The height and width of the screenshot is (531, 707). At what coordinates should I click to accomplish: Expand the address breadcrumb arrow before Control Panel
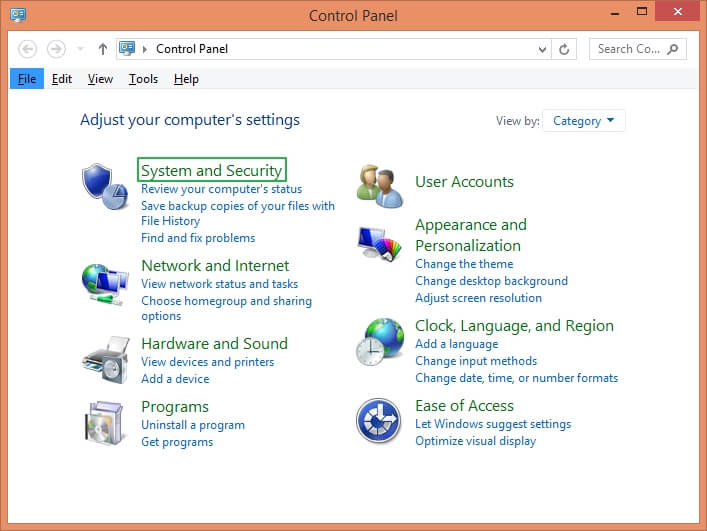tap(145, 49)
